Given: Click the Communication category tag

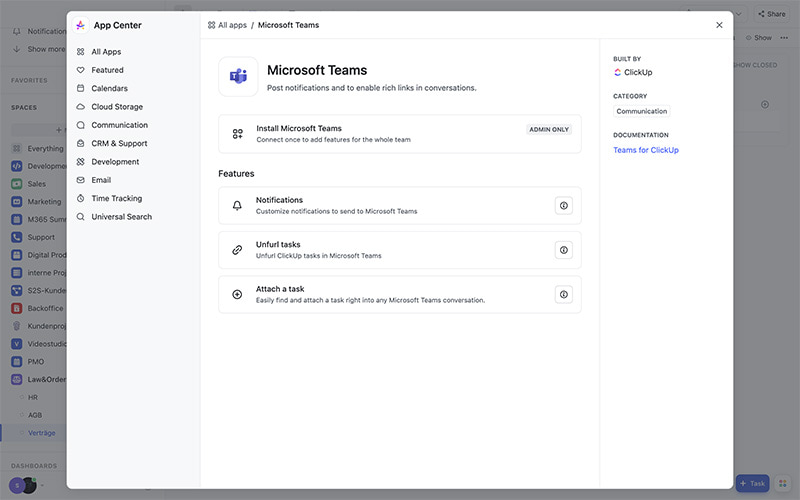Looking at the screenshot, I should (641, 111).
